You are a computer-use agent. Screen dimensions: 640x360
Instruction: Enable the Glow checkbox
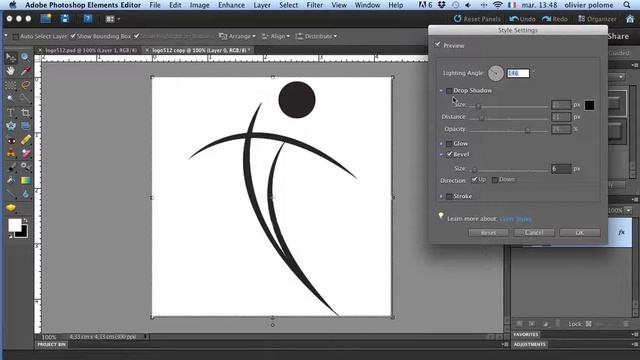[449, 144]
